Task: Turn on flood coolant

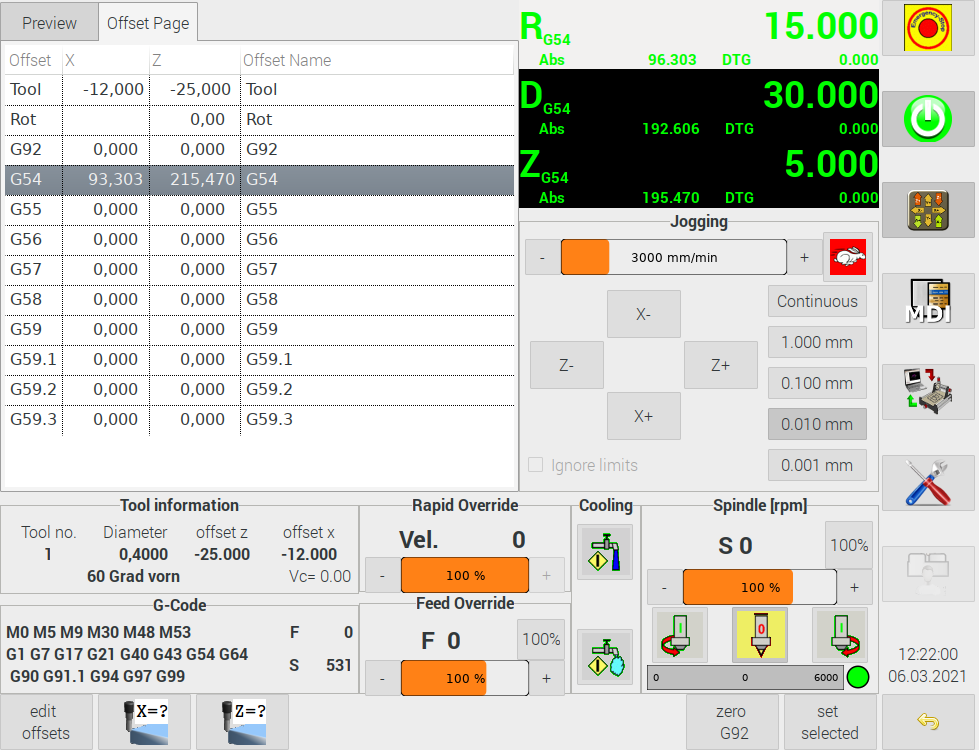Action: [x=605, y=552]
